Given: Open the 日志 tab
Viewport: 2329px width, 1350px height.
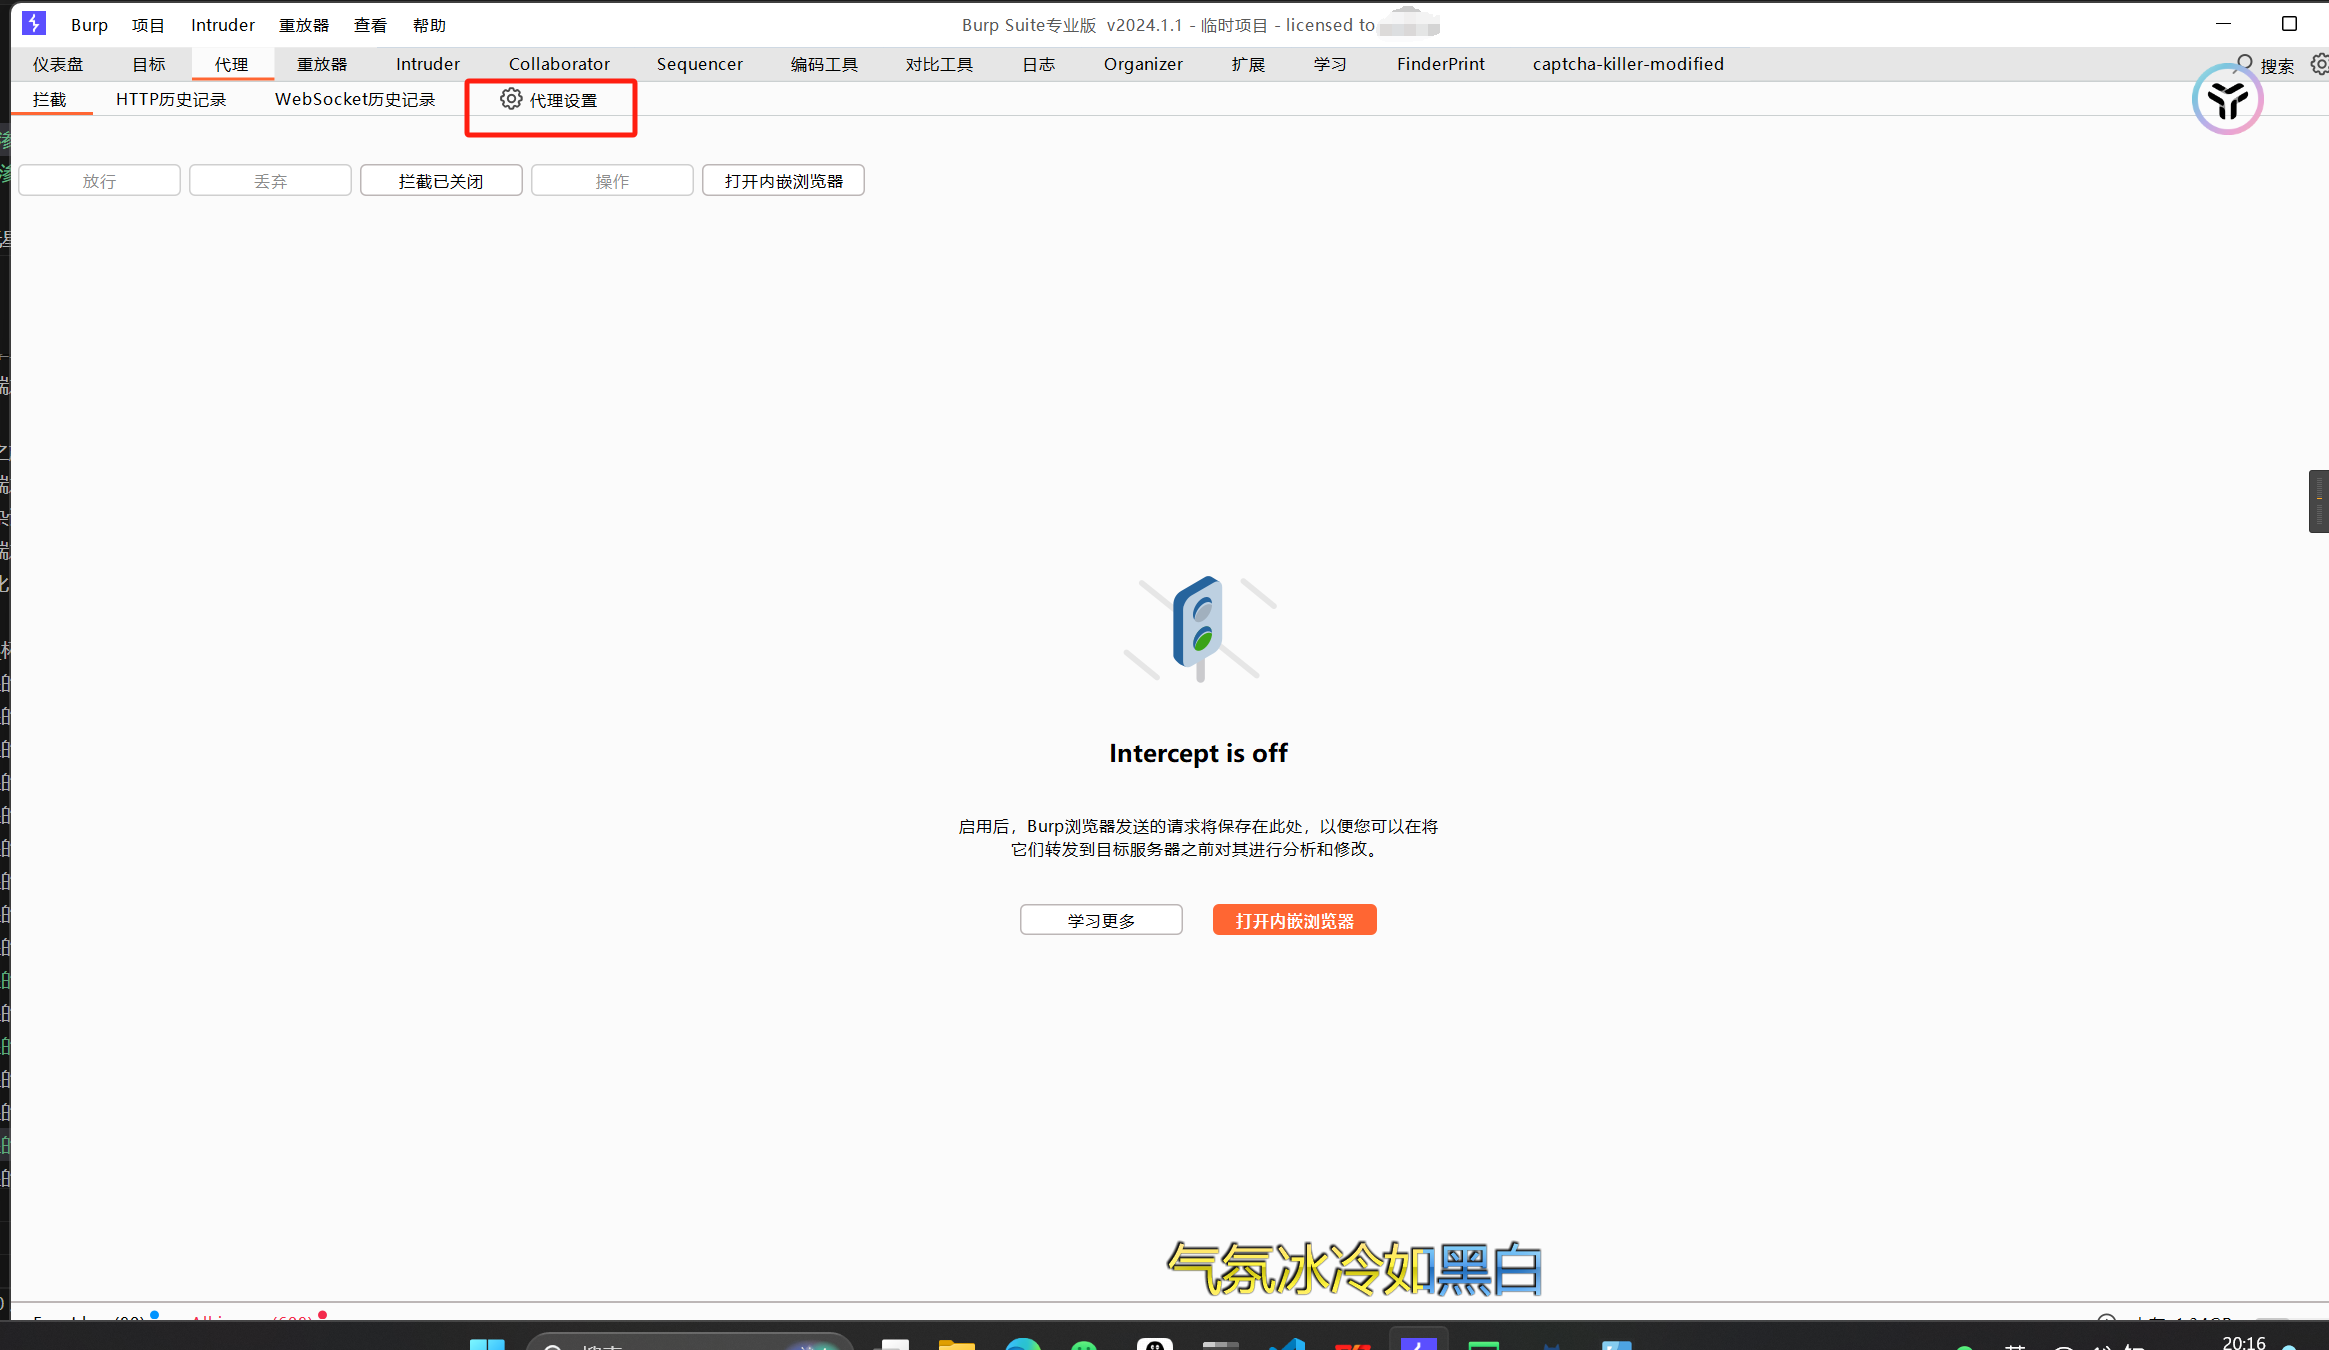Looking at the screenshot, I should 1039,64.
